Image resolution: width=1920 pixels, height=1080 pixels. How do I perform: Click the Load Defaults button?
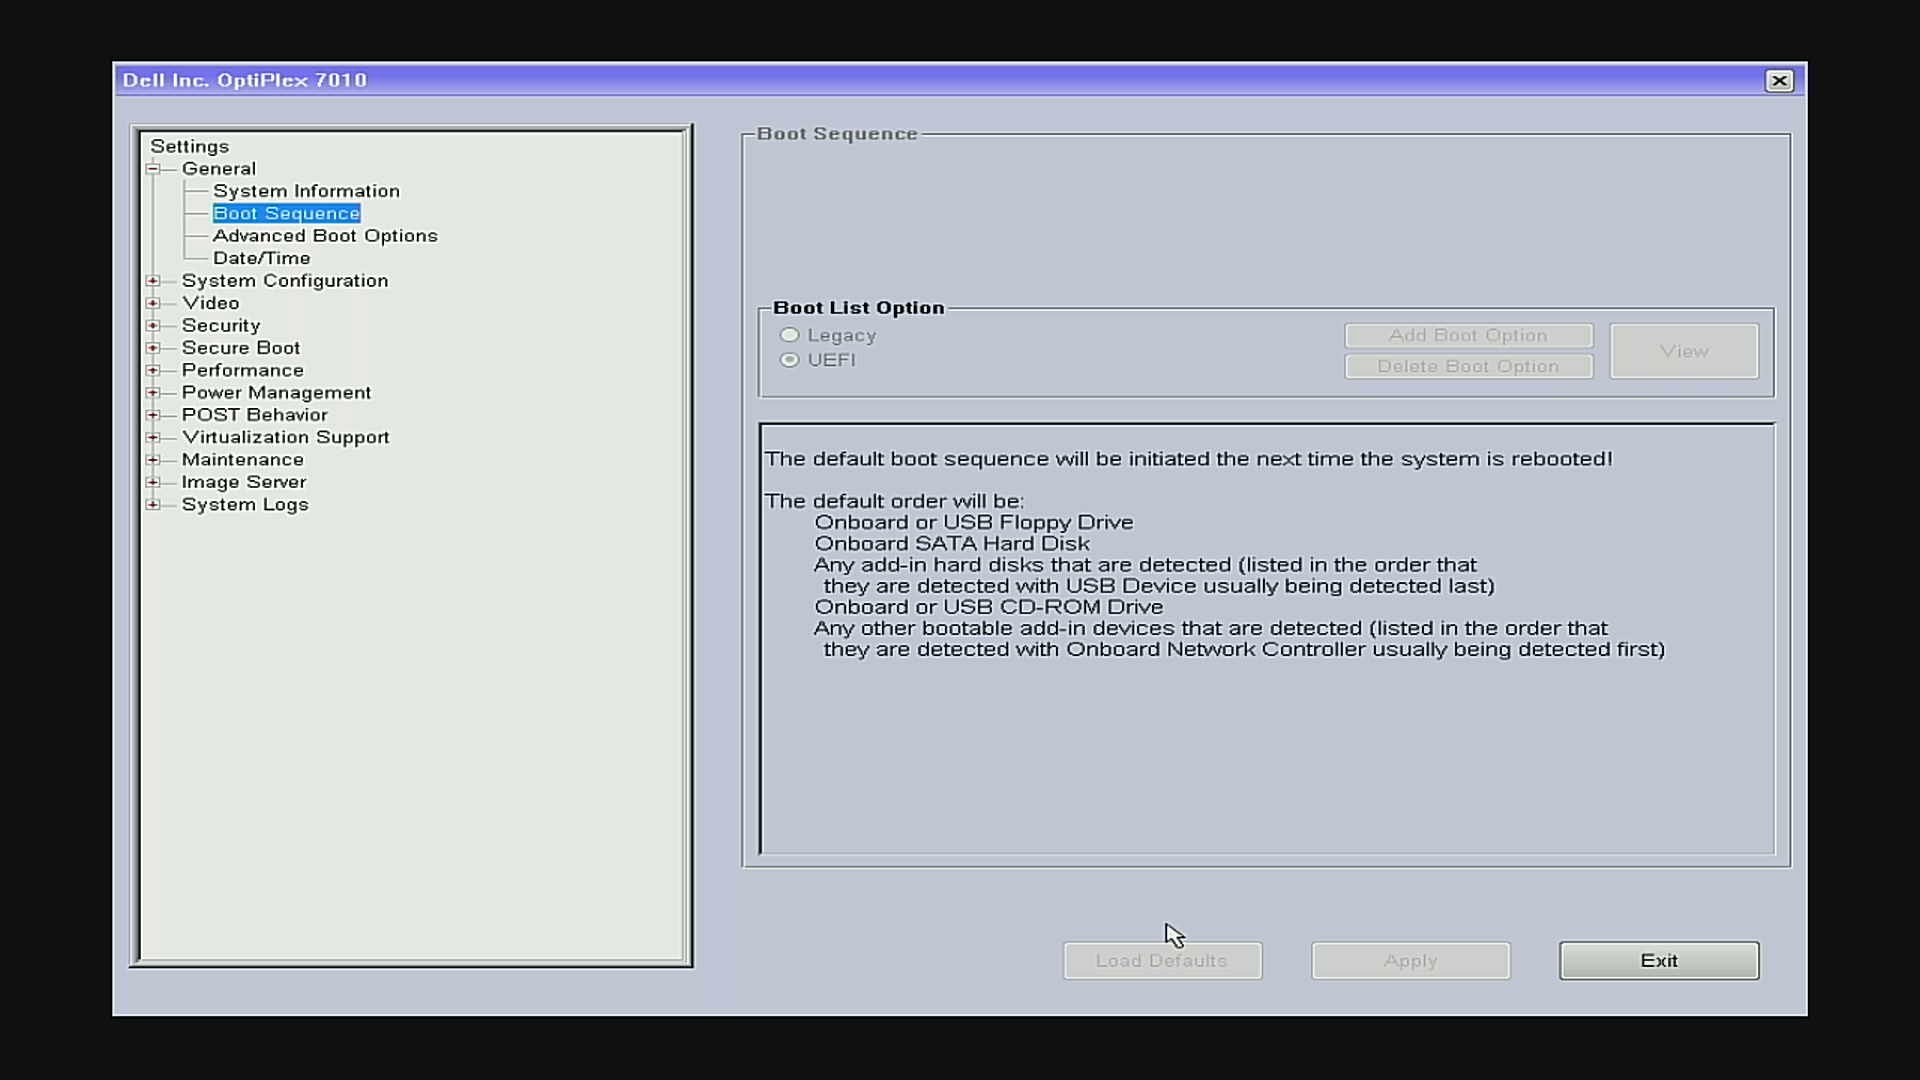click(x=1162, y=961)
